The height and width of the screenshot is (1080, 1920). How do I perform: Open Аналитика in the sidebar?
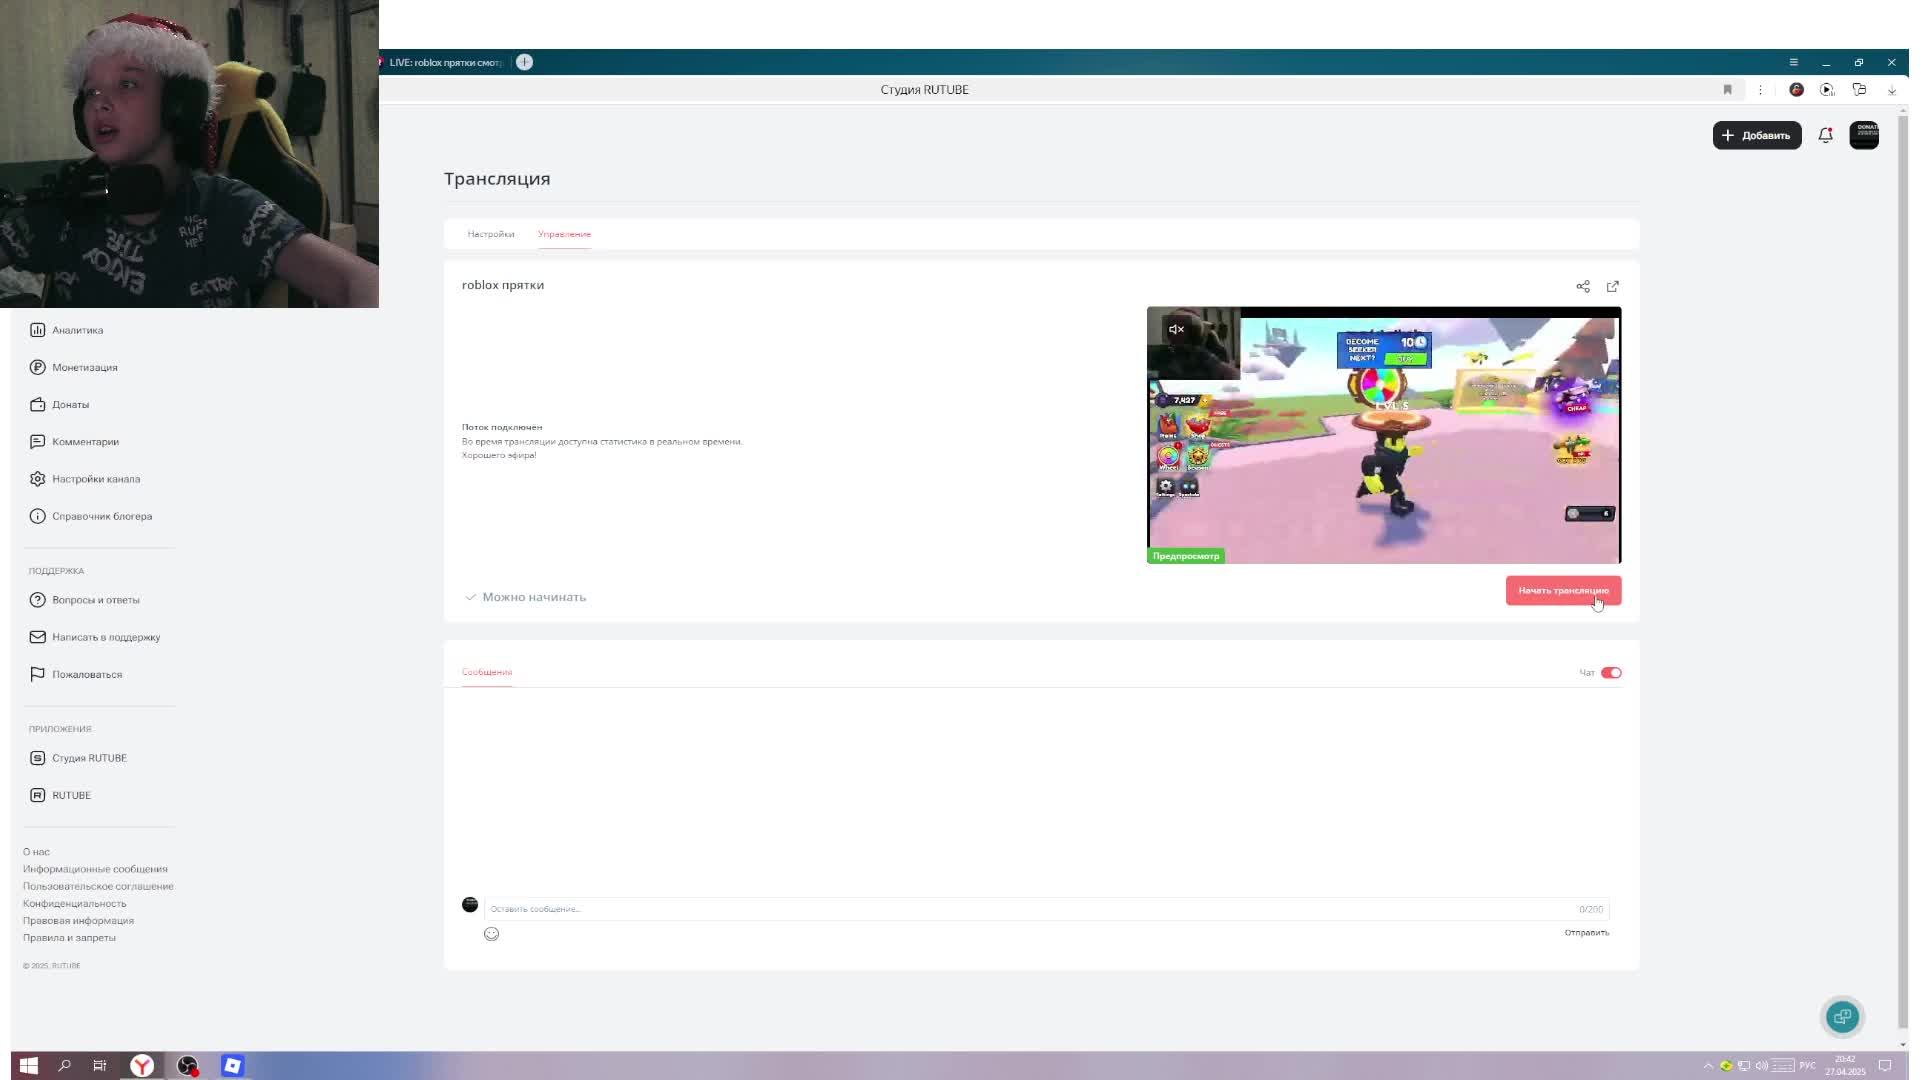pos(77,330)
